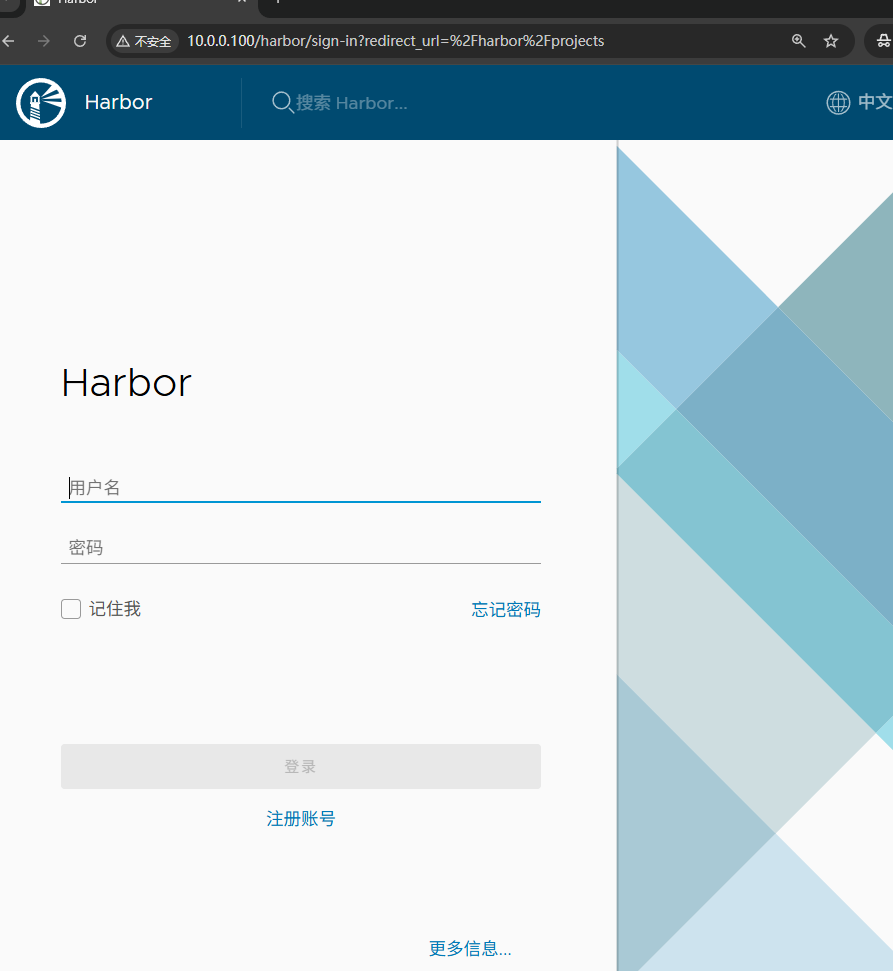Click the 登录 login button
Viewport: 893px width, 971px height.
[x=301, y=766]
